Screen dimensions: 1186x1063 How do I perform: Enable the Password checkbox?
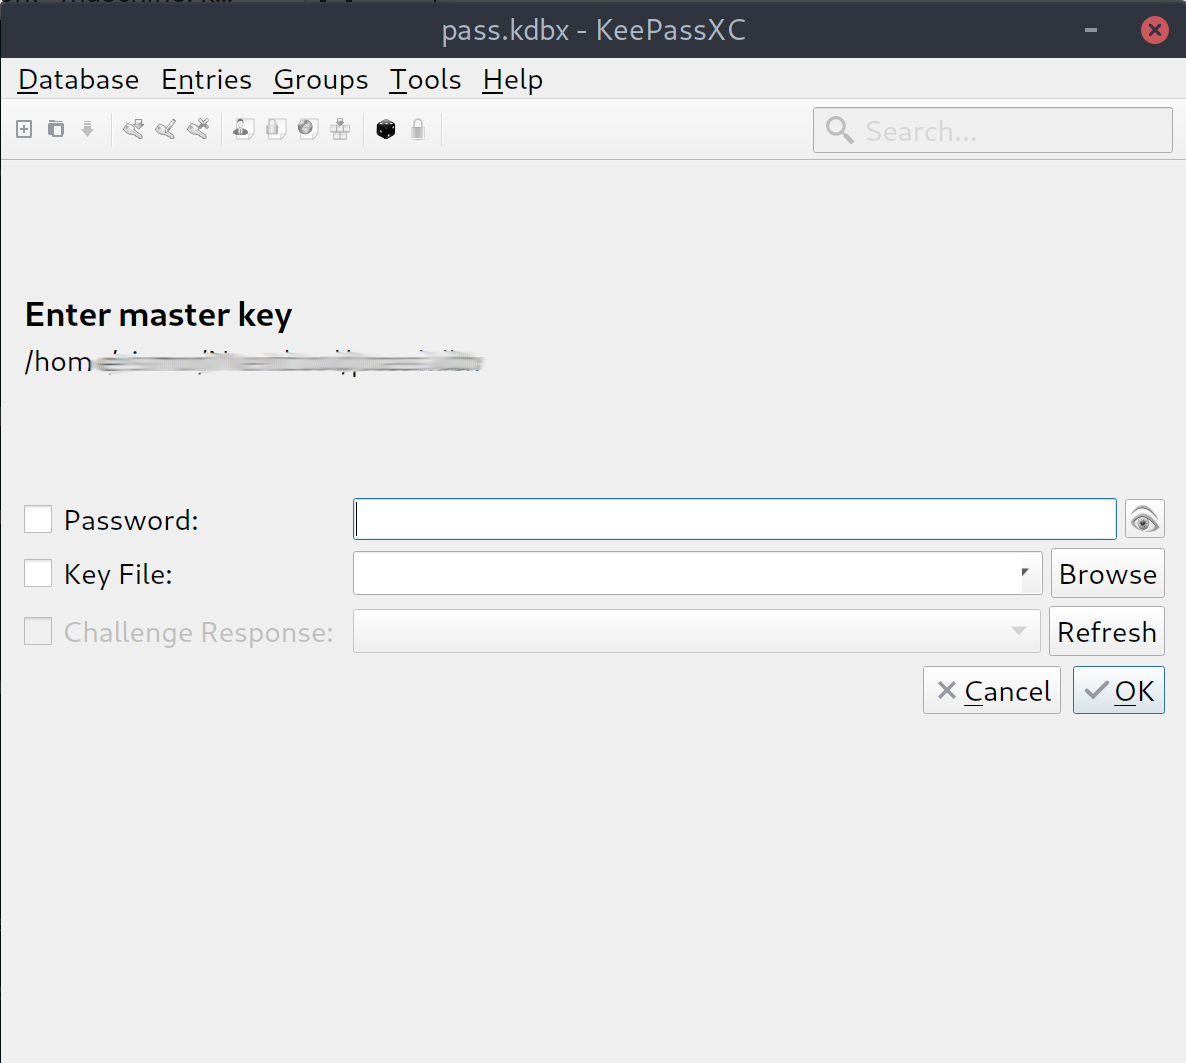point(38,519)
